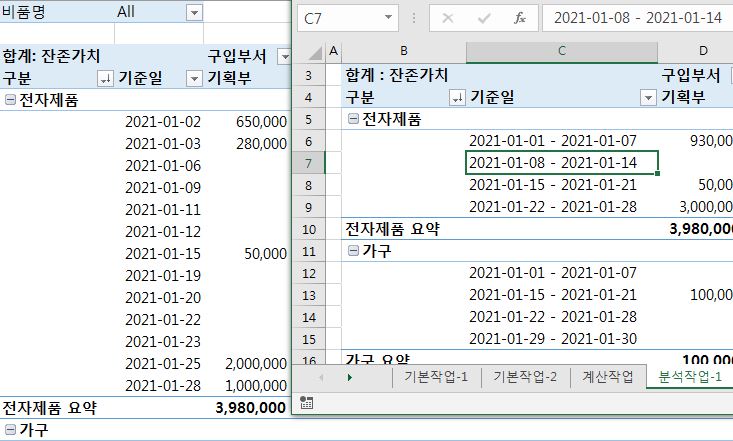Viewport: 733px width, 441px height.
Task: Click the Insert Function fx icon
Action: point(519,18)
